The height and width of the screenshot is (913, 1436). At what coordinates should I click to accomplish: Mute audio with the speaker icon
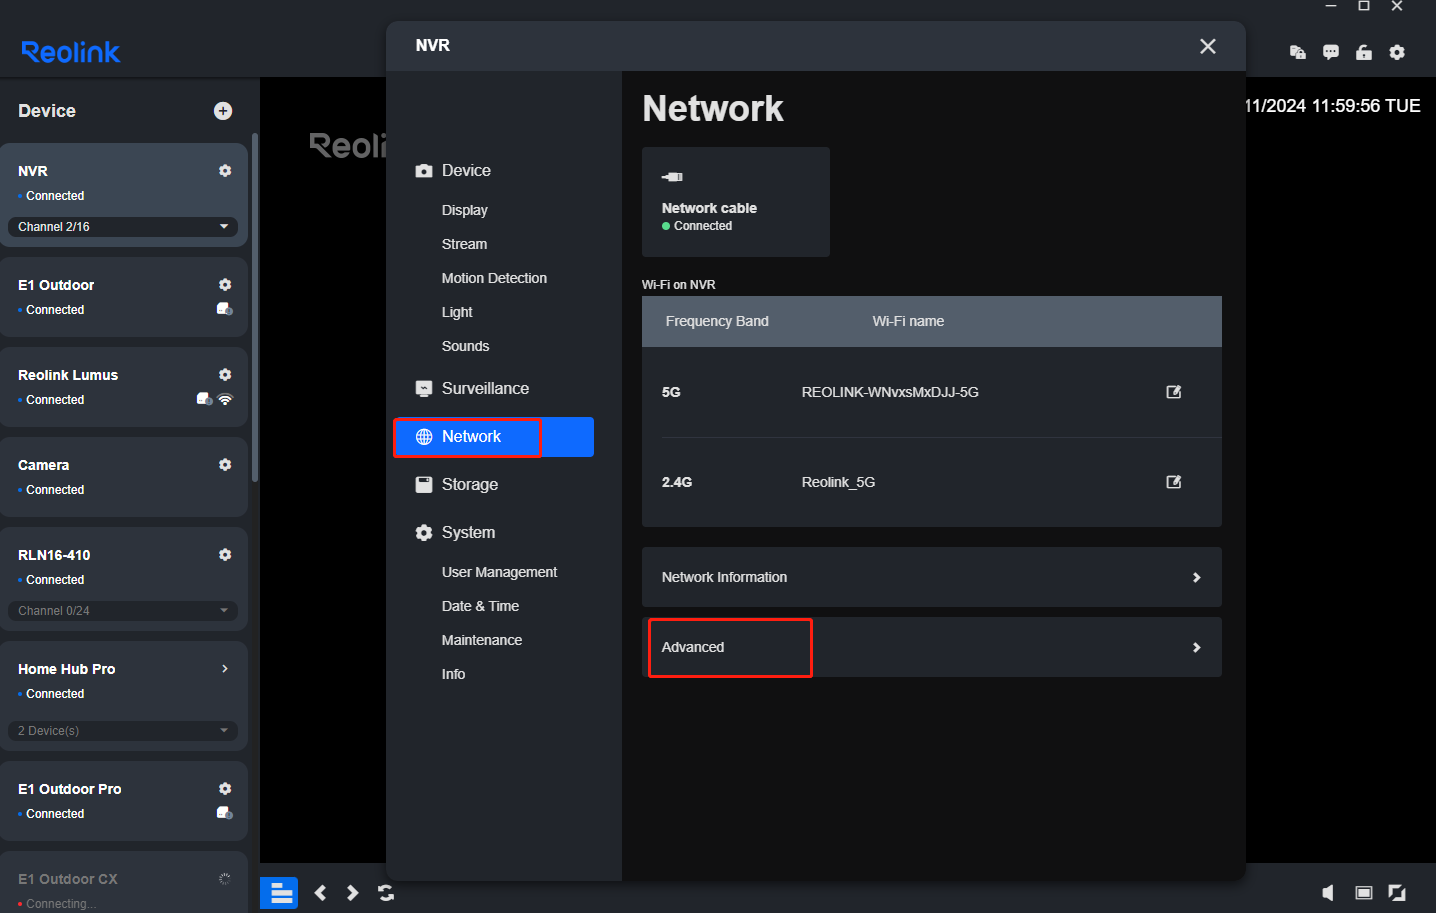(x=1328, y=892)
